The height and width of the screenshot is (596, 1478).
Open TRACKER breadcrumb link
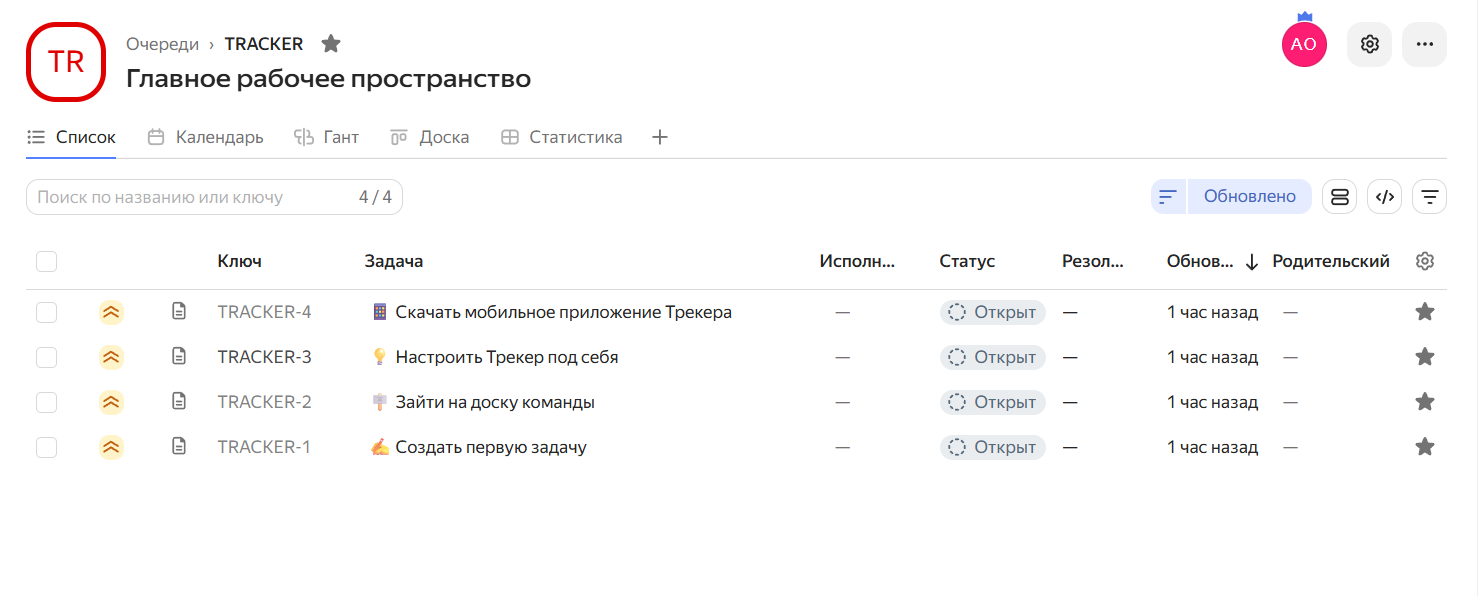264,44
